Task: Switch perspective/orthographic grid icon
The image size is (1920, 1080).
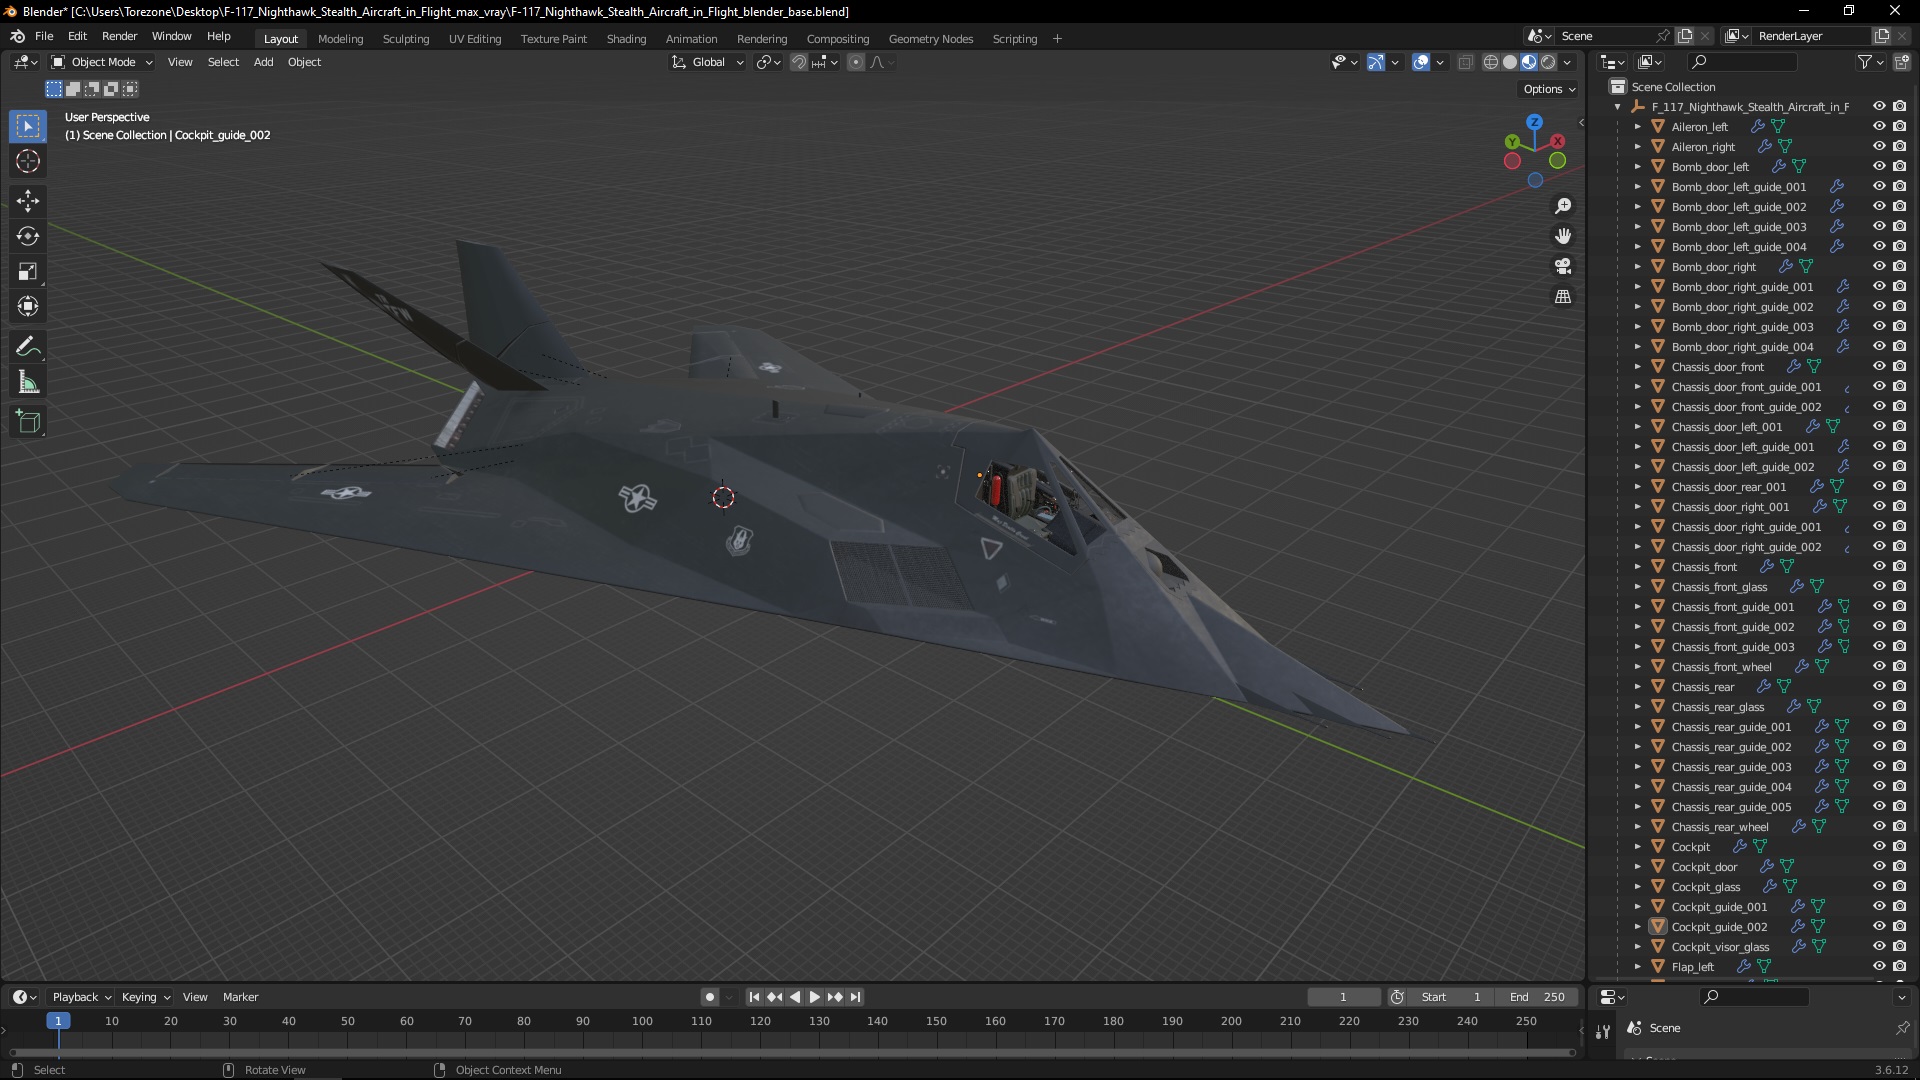Action: pyautogui.click(x=1563, y=296)
